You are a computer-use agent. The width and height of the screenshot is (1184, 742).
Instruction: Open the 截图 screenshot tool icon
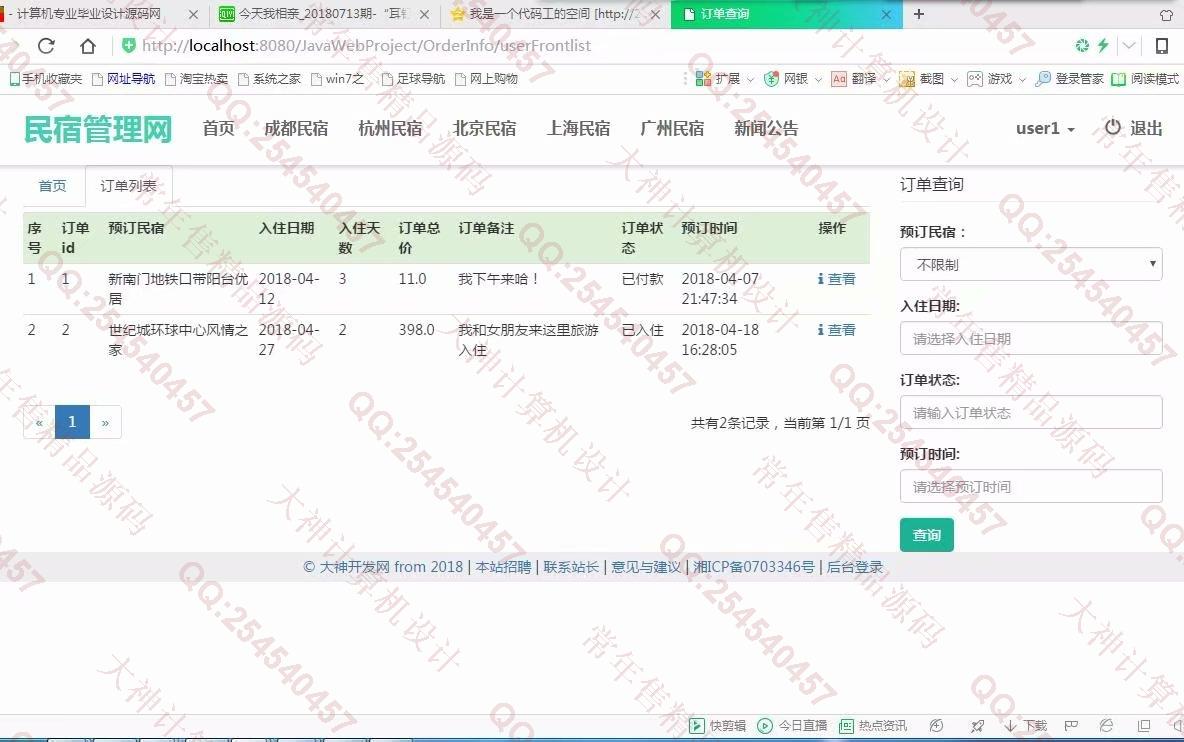[x=907, y=79]
